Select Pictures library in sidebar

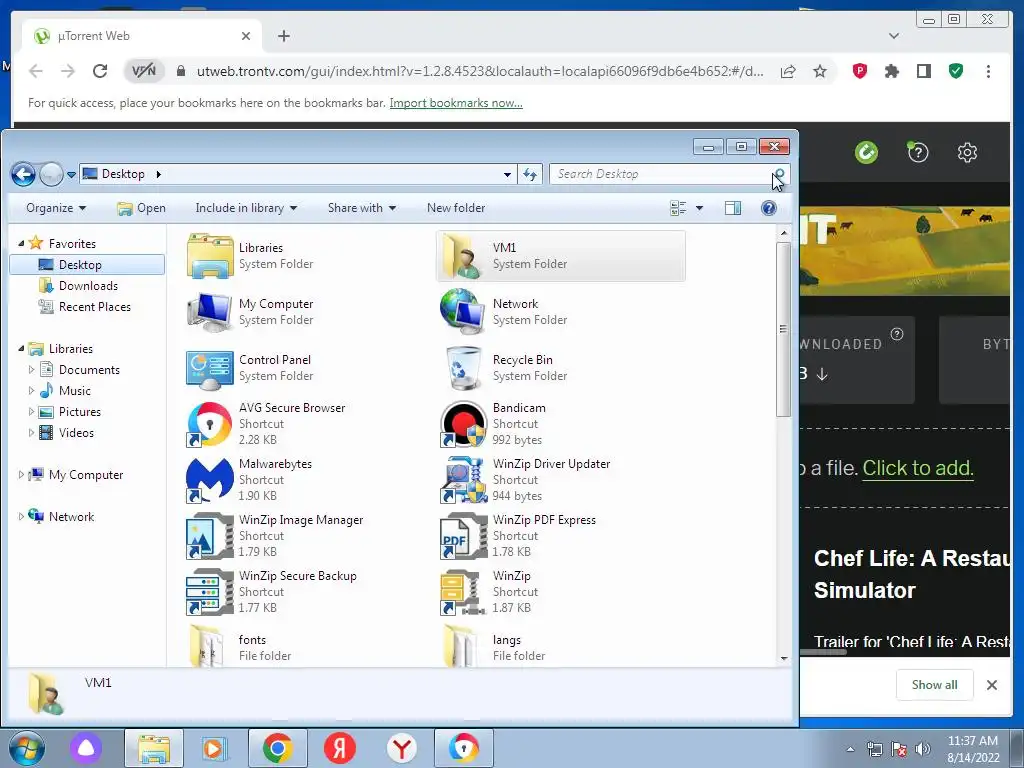click(79, 412)
